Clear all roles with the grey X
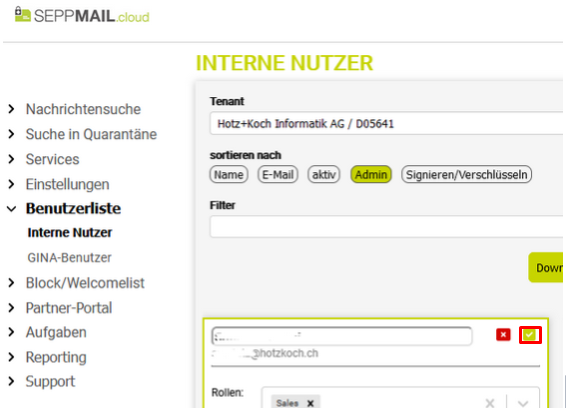The width and height of the screenshot is (566, 408). pyautogui.click(x=490, y=403)
